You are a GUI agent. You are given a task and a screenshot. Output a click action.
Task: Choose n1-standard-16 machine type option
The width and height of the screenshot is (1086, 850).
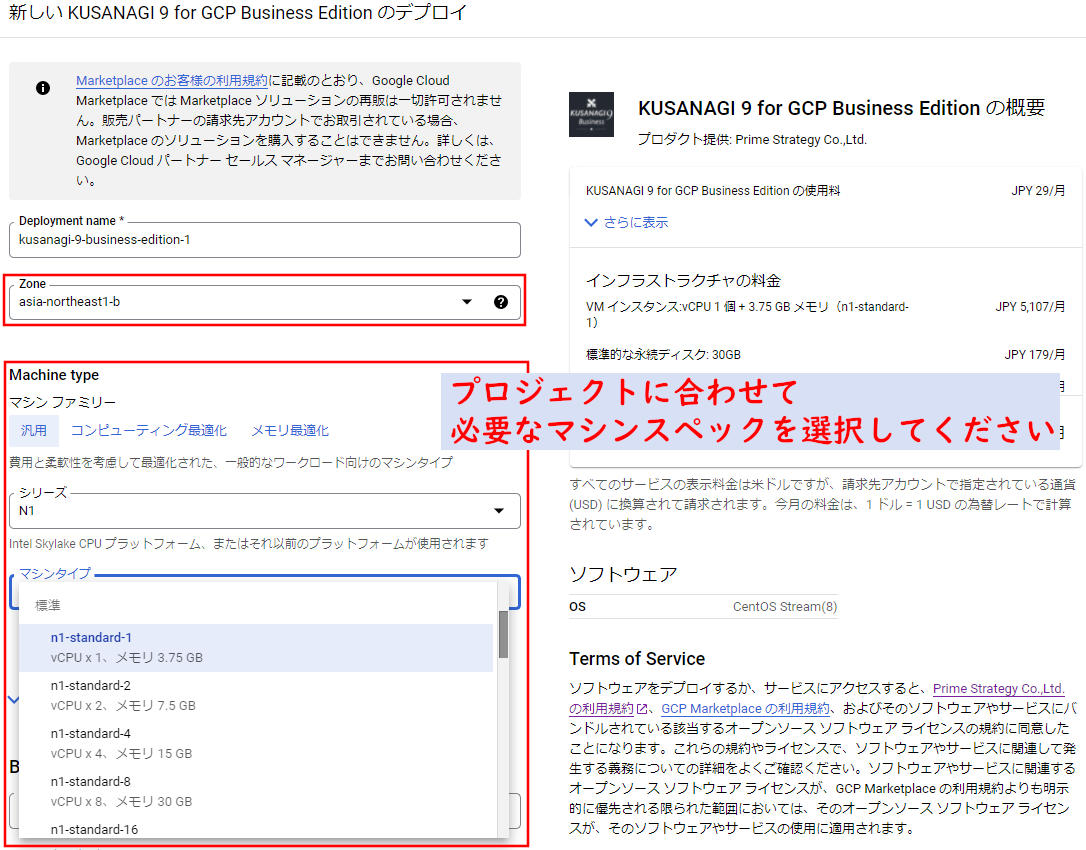[256, 829]
